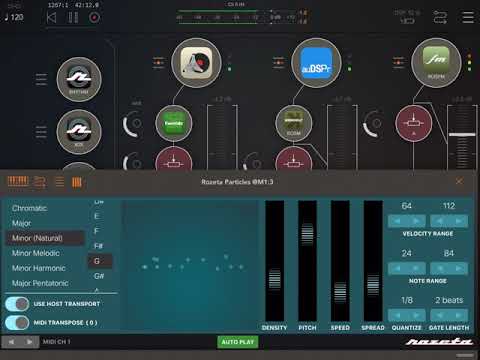Pause the AUM transport playback
Image resolution: width=480 pixels, height=360 pixels.
pyautogui.click(x=73, y=17)
